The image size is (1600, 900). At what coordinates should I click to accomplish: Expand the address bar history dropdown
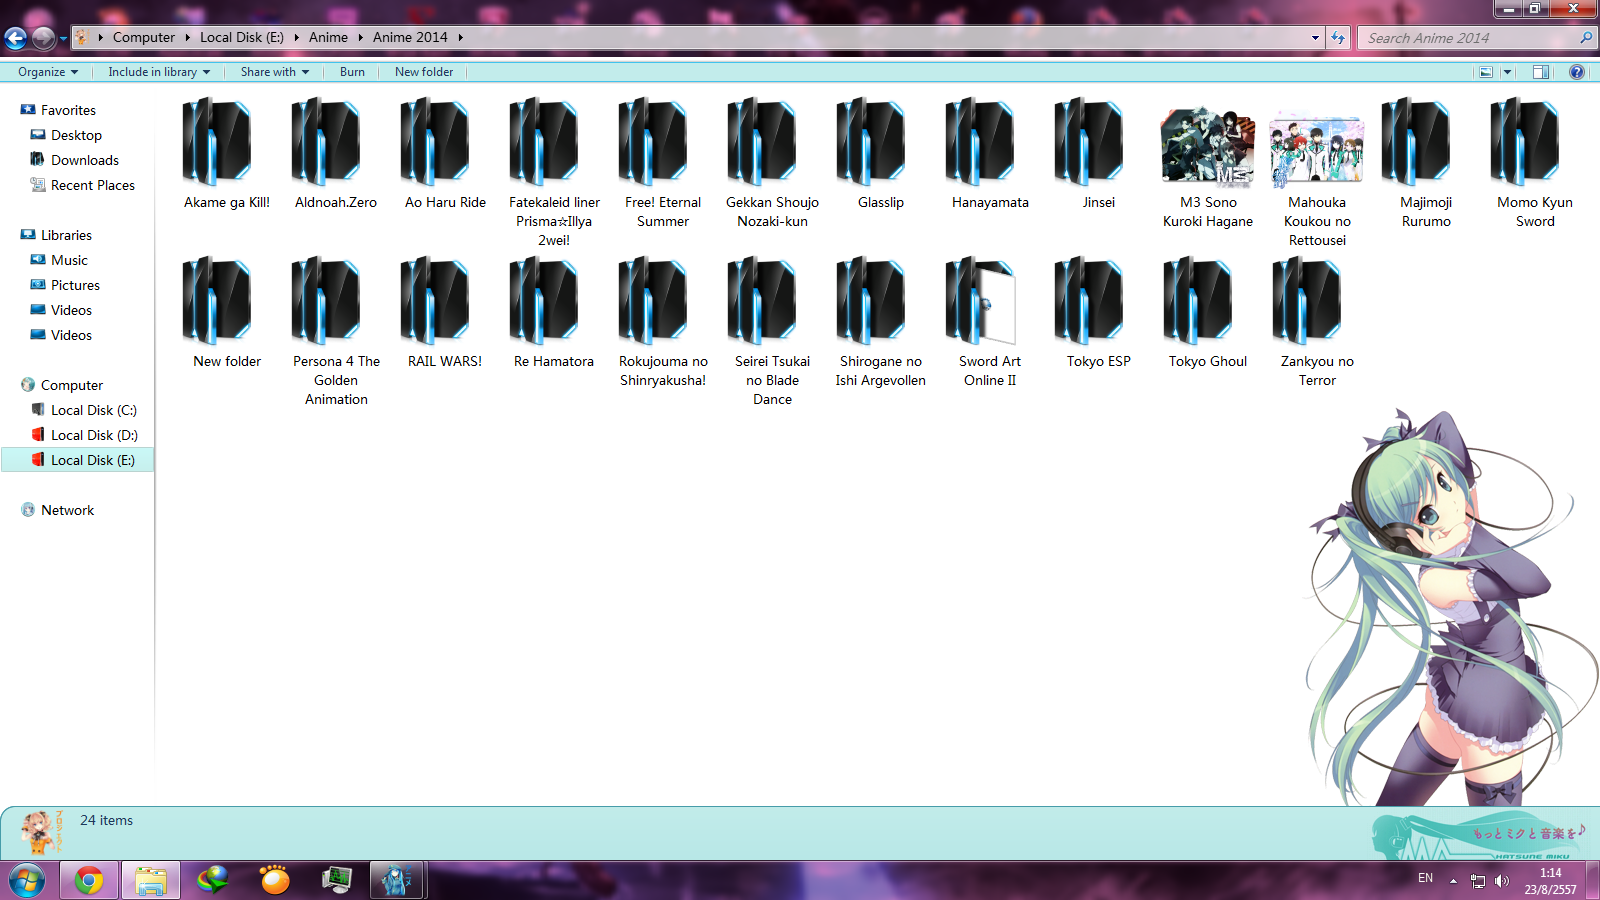(1315, 38)
